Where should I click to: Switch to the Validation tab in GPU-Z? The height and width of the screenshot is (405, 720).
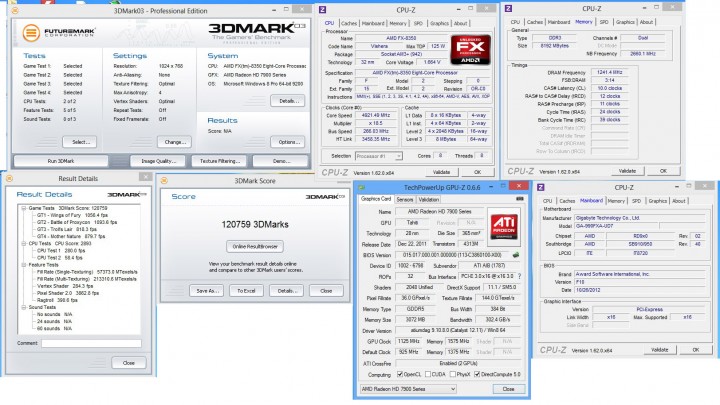pos(428,200)
